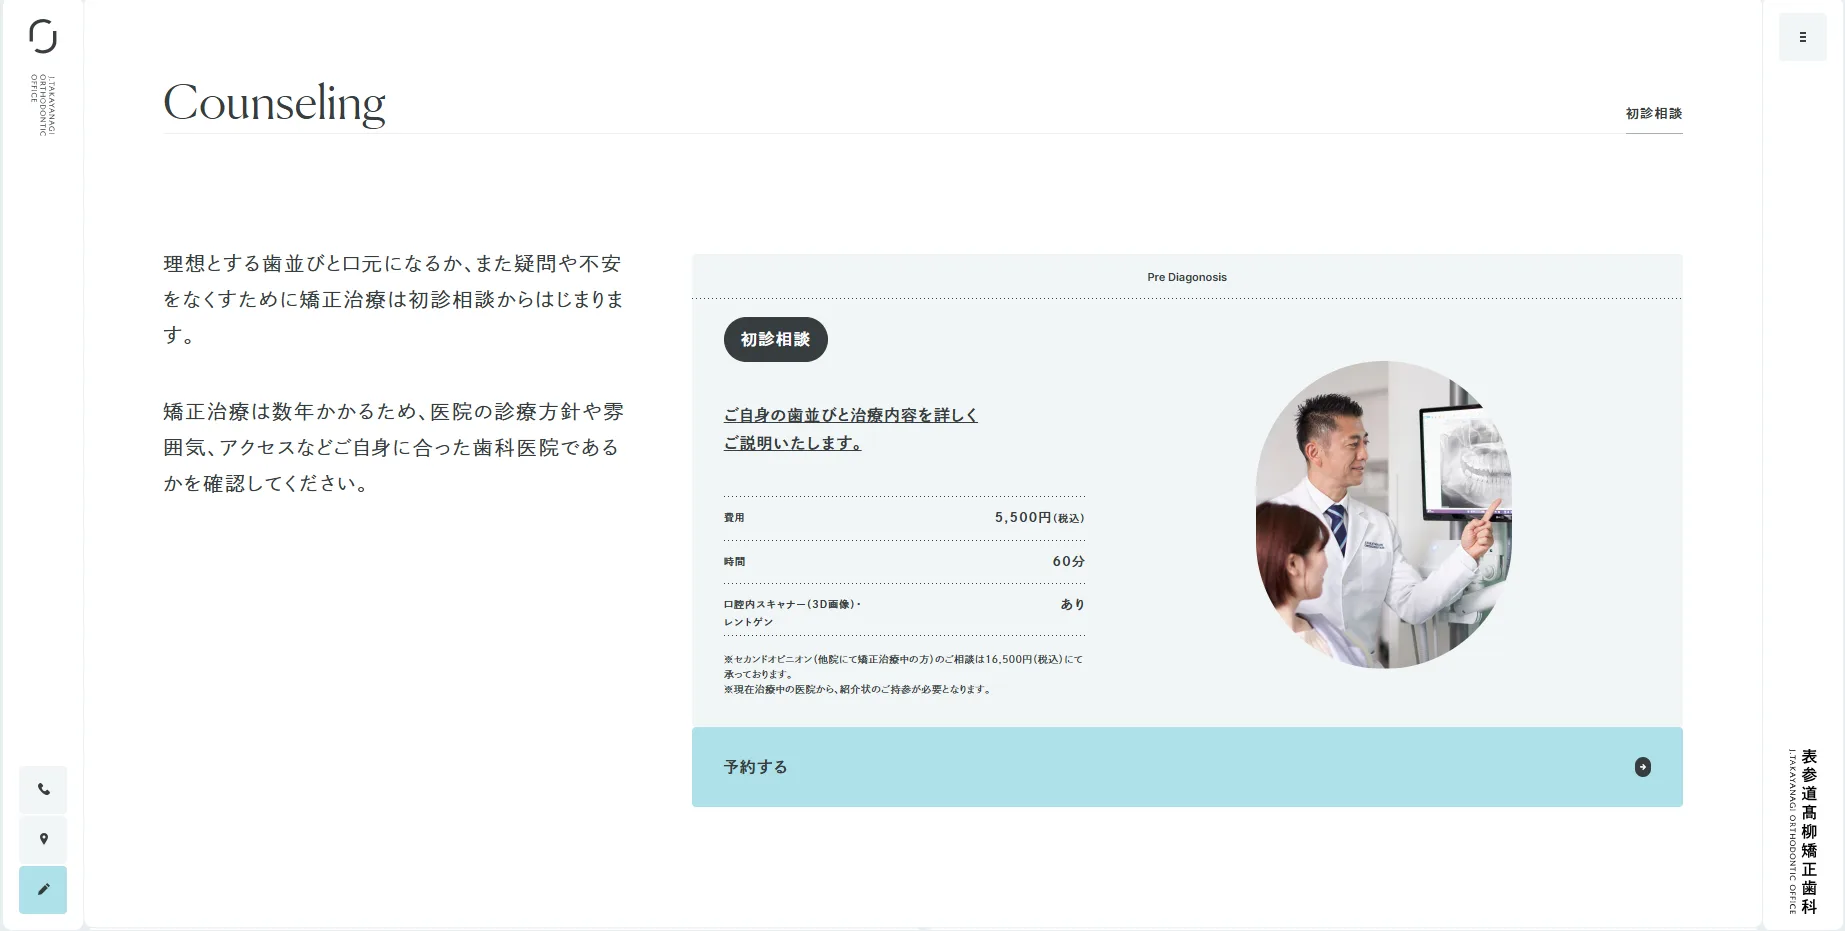Click the paragraph starting 理想とする歯並び
Screen dimensions: 1845x931
tap(394, 299)
